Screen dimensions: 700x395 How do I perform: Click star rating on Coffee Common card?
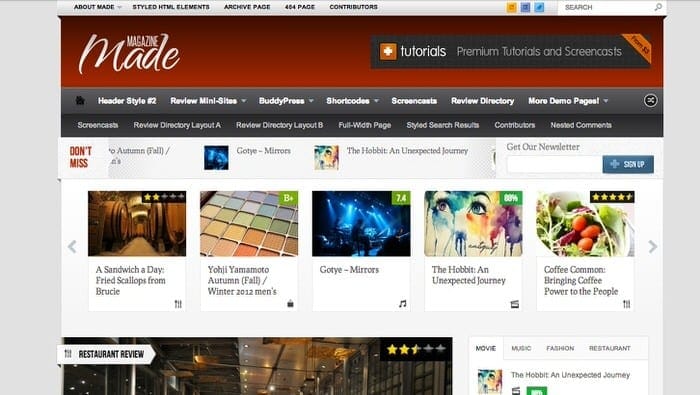(x=612, y=197)
